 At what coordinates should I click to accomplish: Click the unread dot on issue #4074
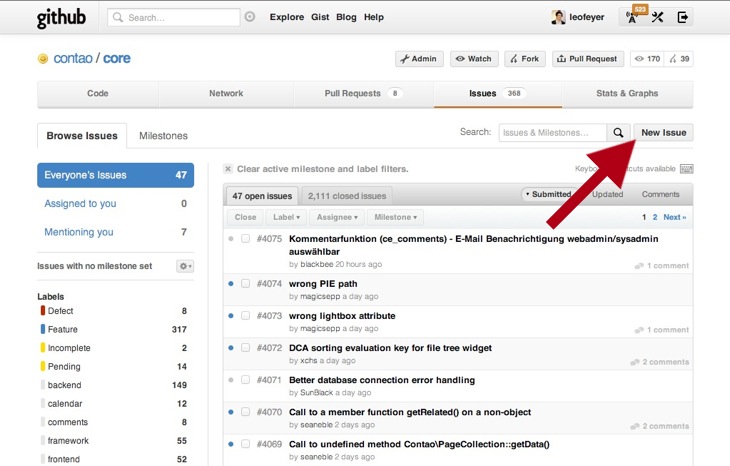pos(231,284)
